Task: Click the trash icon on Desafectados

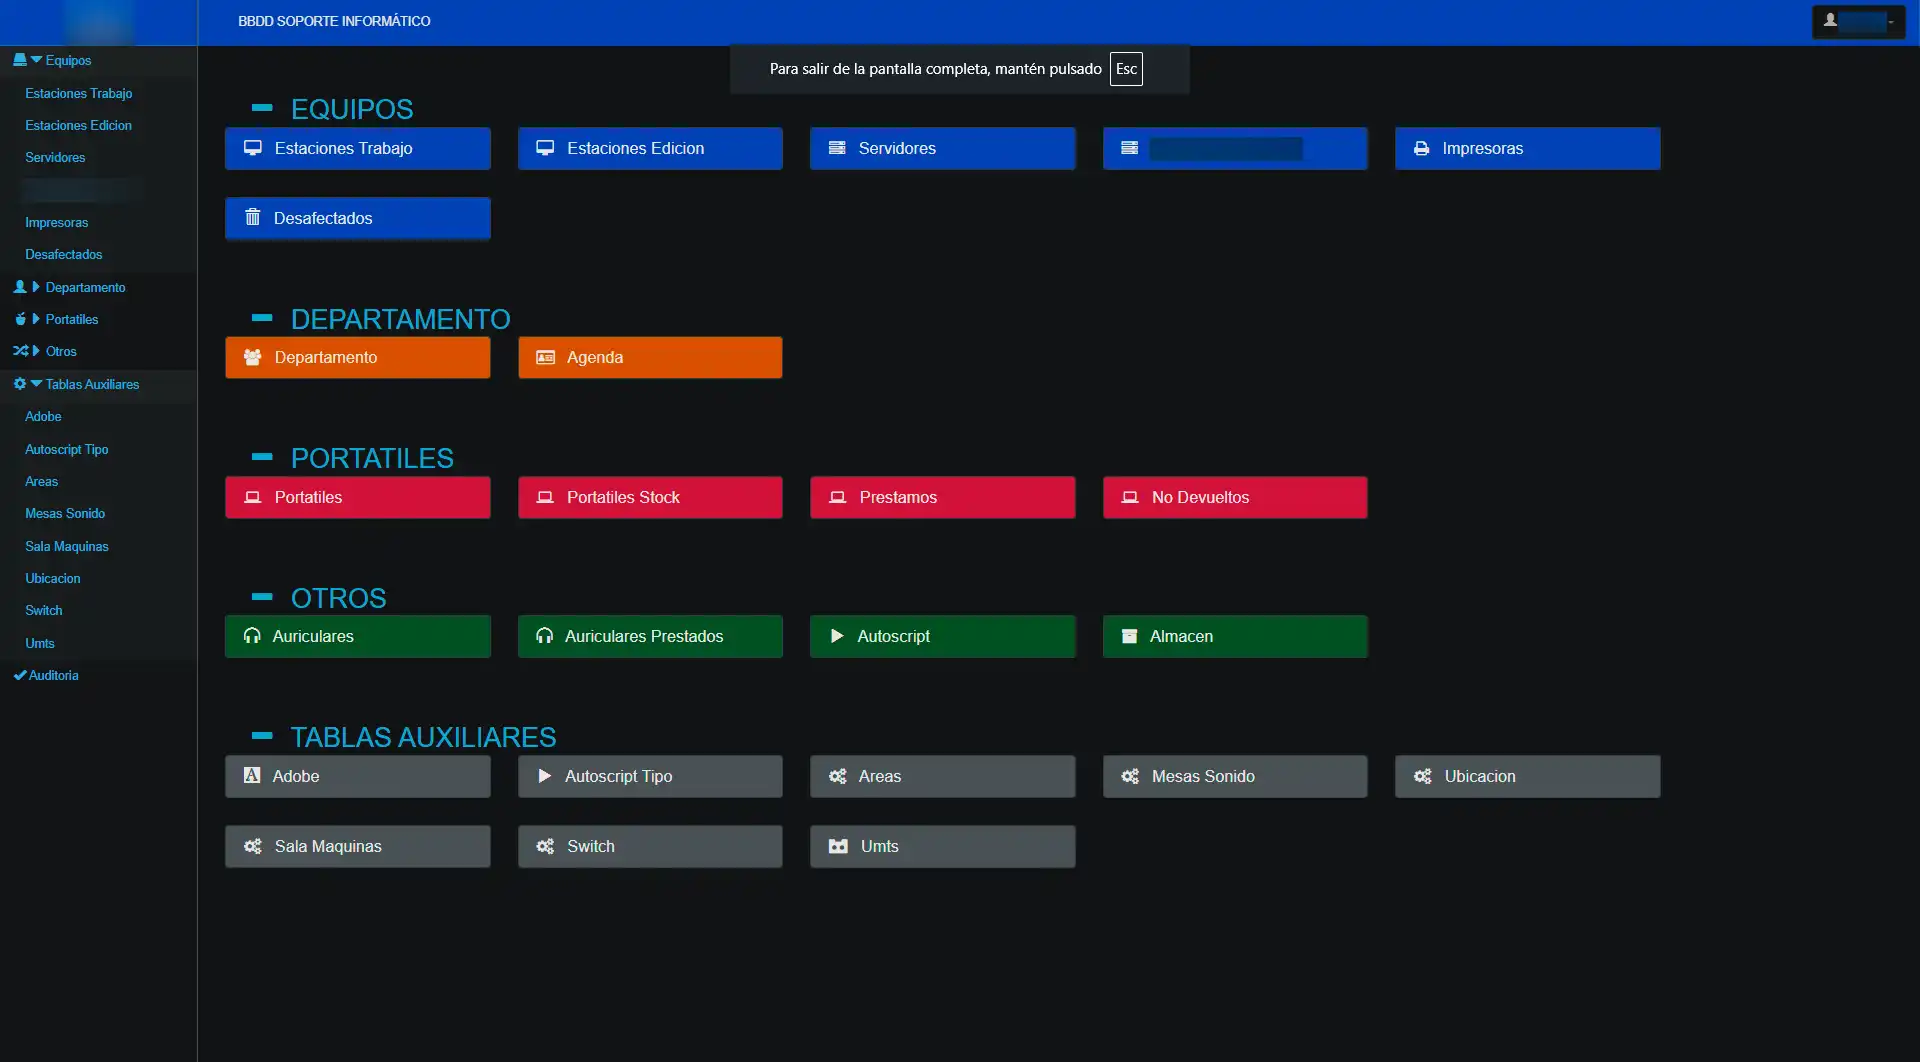Action: [x=253, y=217]
